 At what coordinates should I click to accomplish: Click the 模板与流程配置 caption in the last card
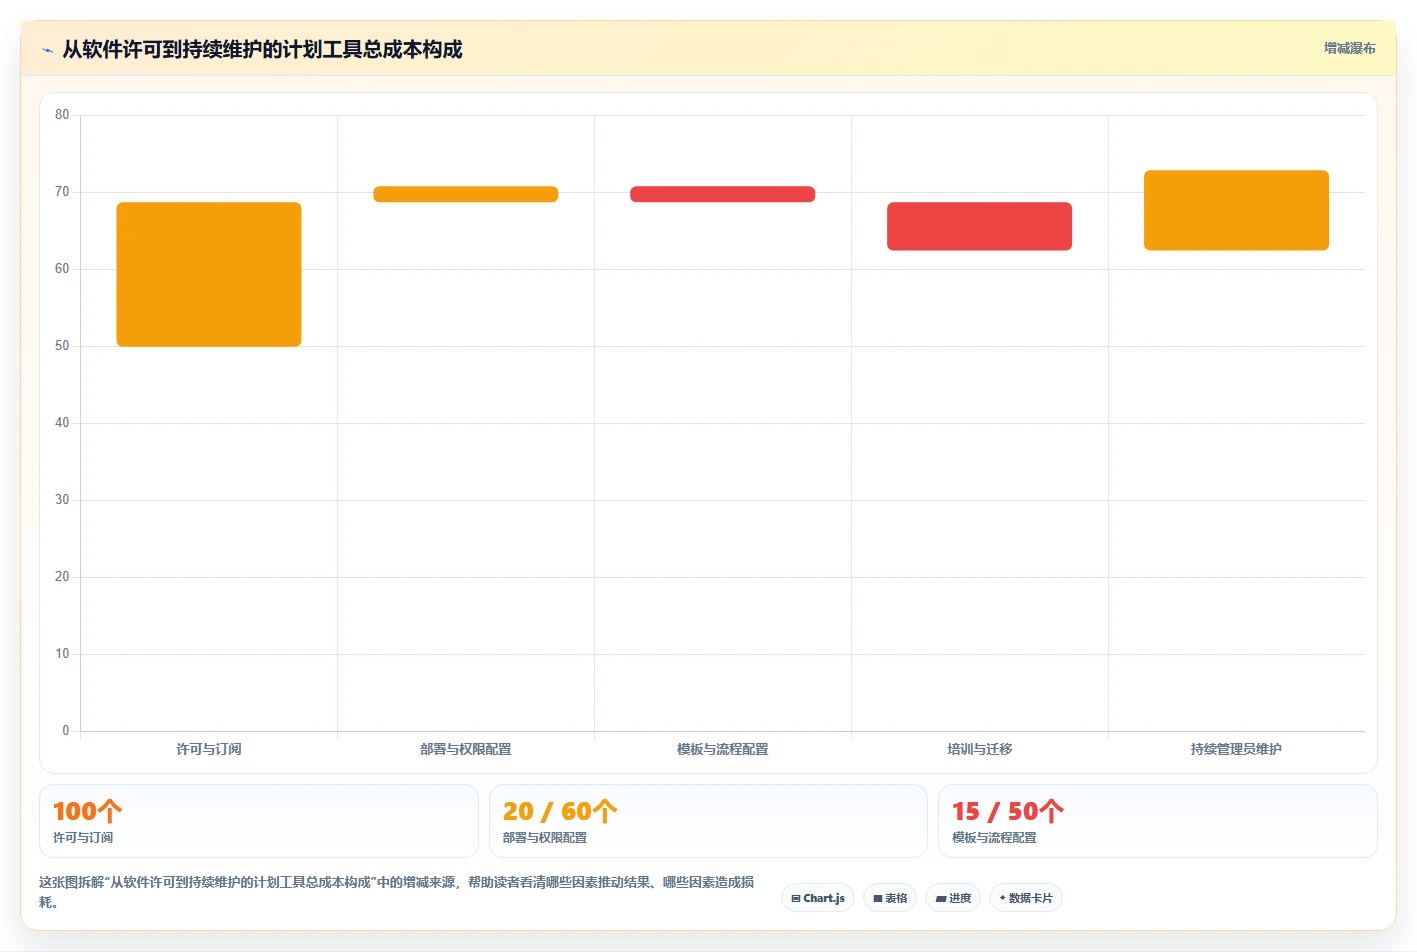coord(994,838)
